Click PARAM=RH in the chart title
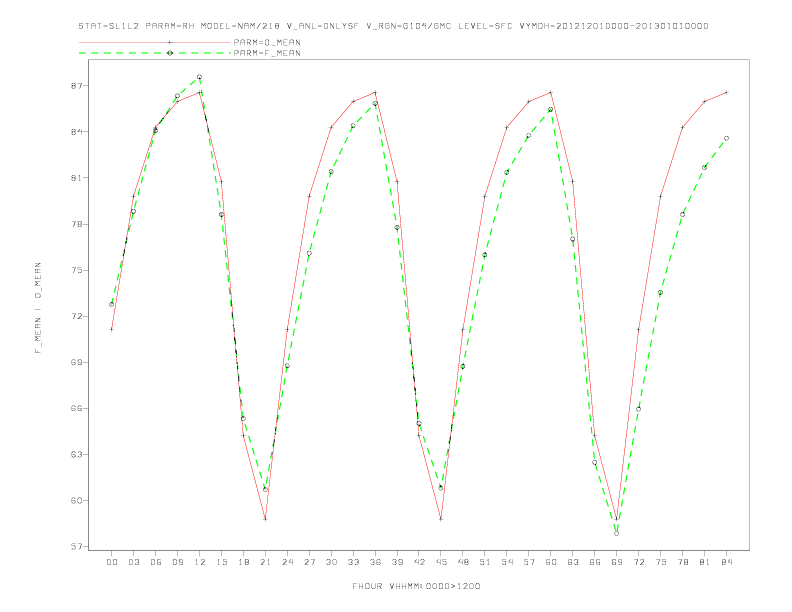This screenshot has width=792, height=612. pos(170,26)
